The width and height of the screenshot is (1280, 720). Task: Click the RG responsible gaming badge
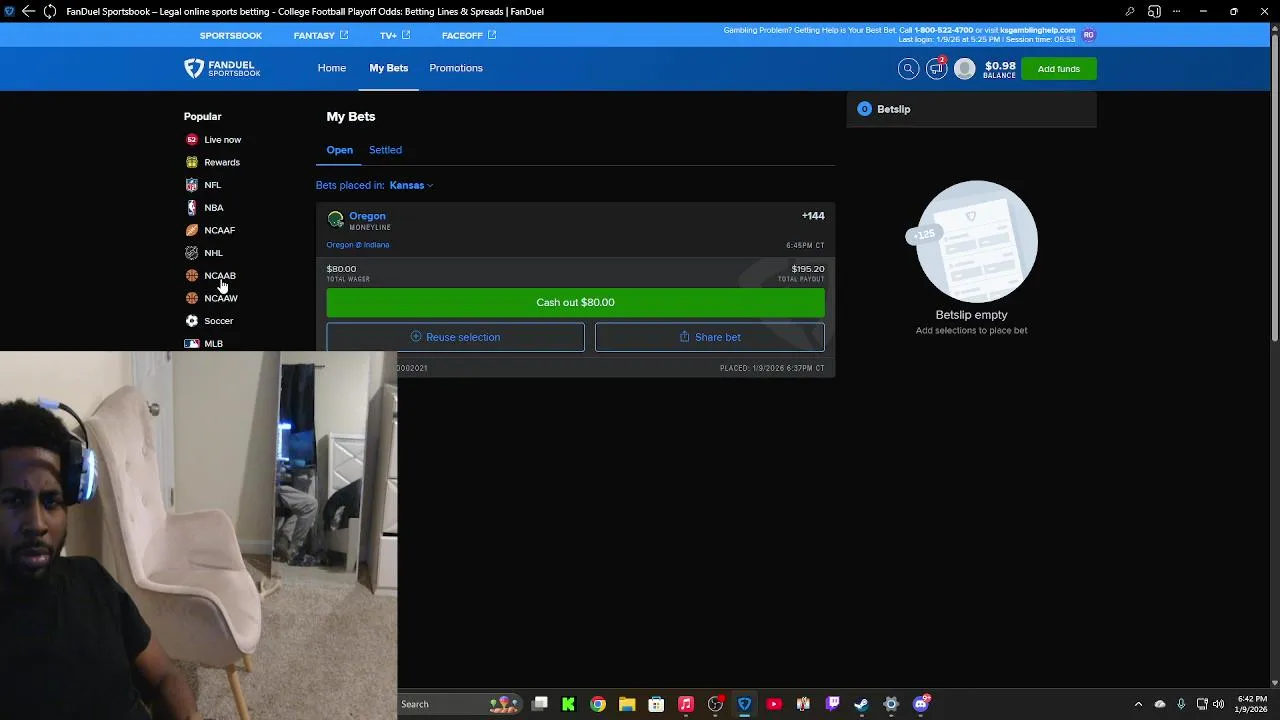pyautogui.click(x=1089, y=35)
